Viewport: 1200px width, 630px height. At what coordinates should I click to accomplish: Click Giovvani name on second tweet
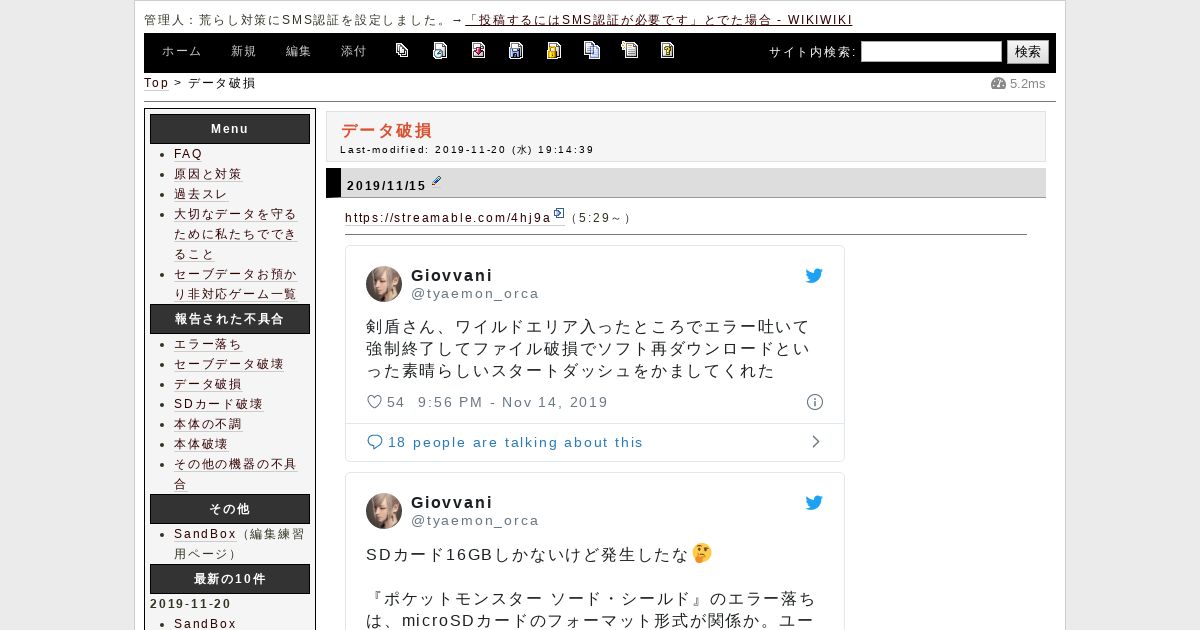point(452,502)
